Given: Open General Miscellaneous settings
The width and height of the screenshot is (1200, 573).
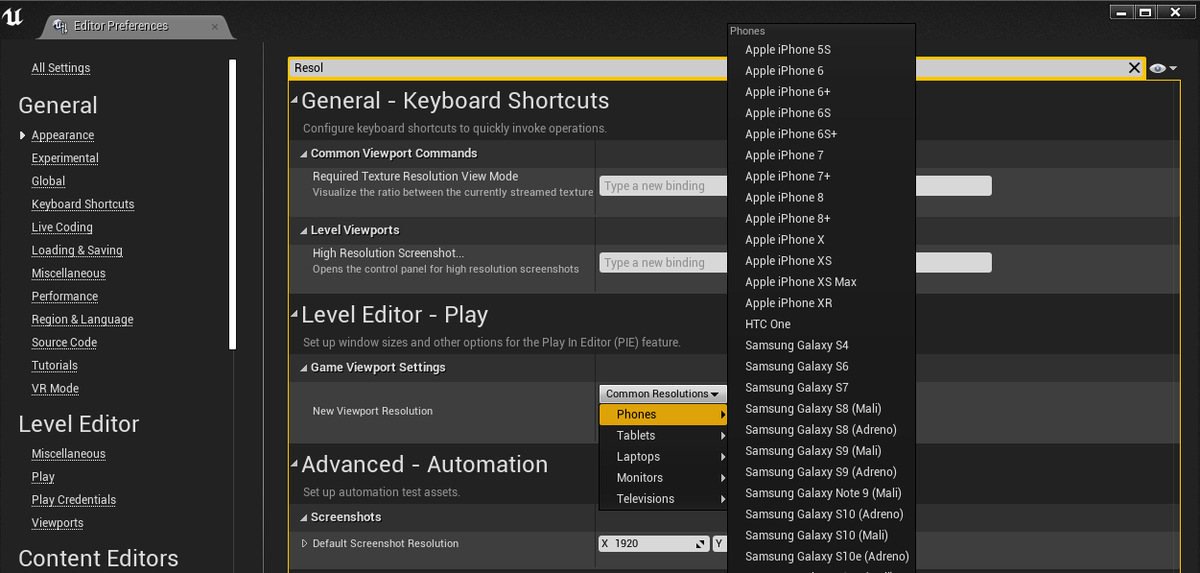Looking at the screenshot, I should 68,273.
